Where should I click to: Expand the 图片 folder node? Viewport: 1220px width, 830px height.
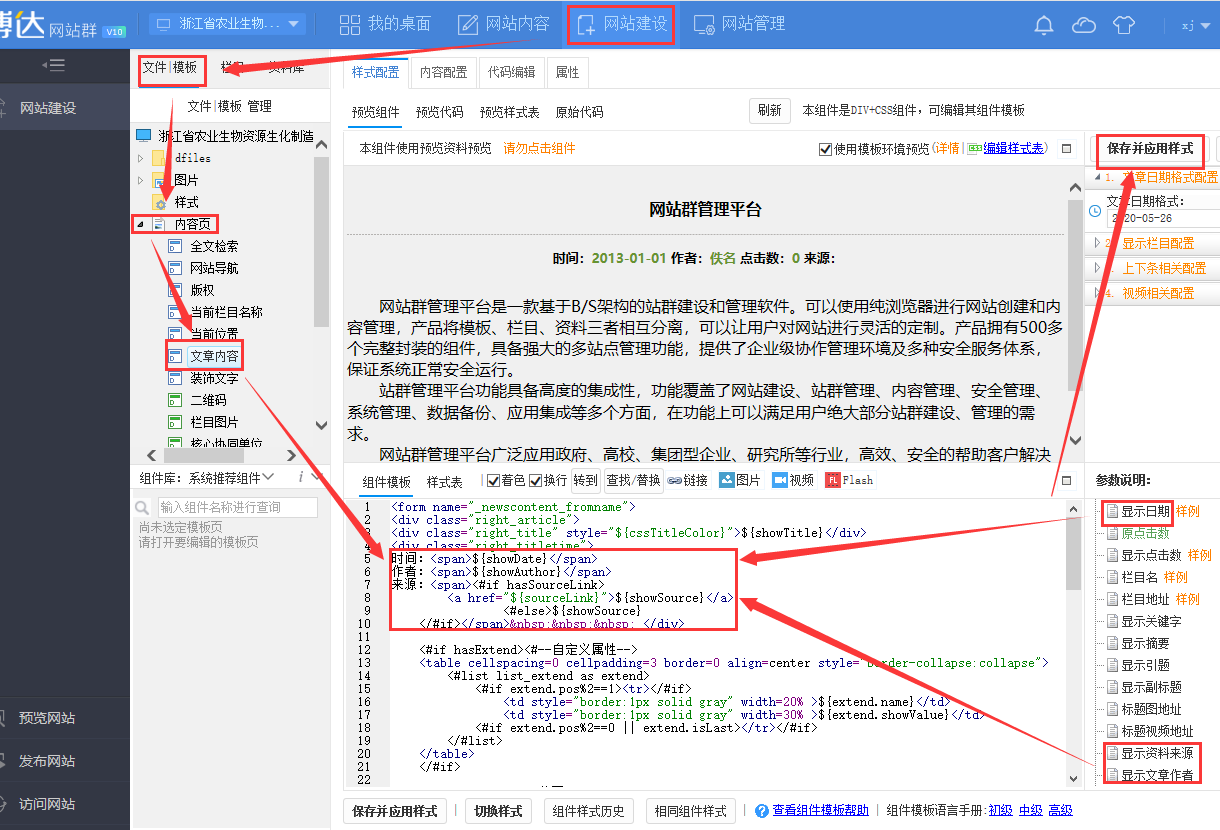tap(141, 180)
